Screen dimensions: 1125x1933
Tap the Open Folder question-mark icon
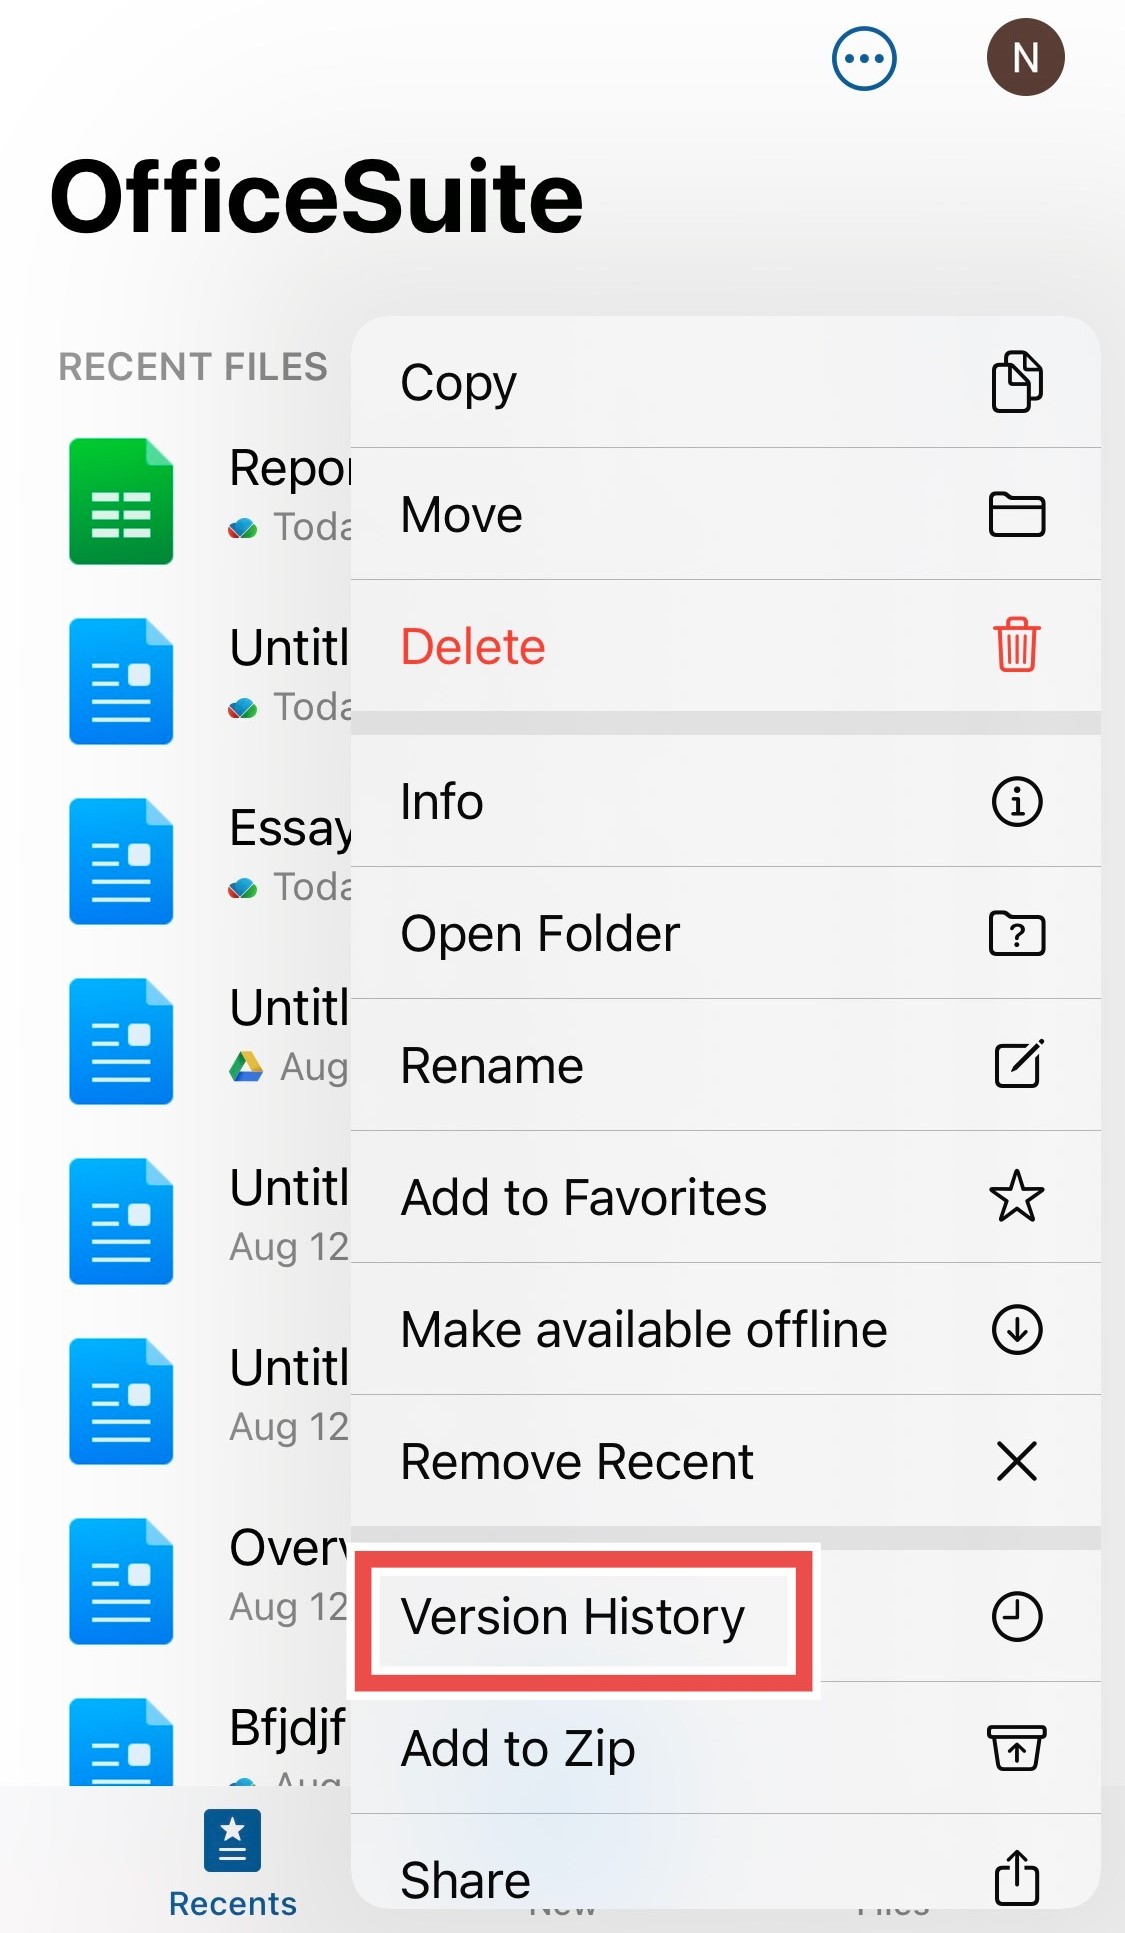(1017, 934)
